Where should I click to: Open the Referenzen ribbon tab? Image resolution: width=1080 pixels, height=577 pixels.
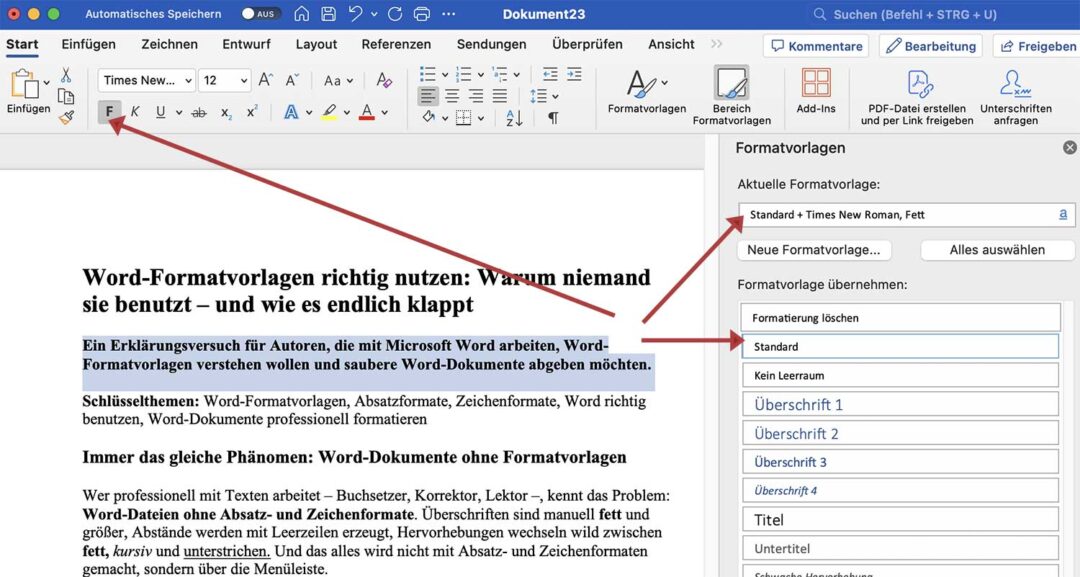click(396, 44)
